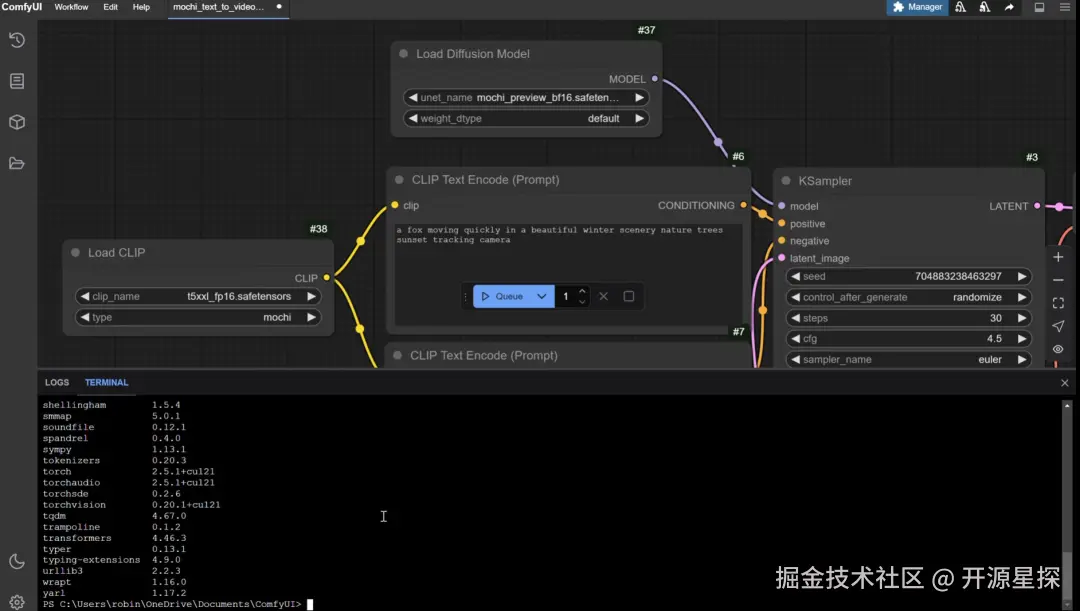The width and height of the screenshot is (1080, 611).
Task: Open control_after_generate randomize selector
Action: coord(908,298)
